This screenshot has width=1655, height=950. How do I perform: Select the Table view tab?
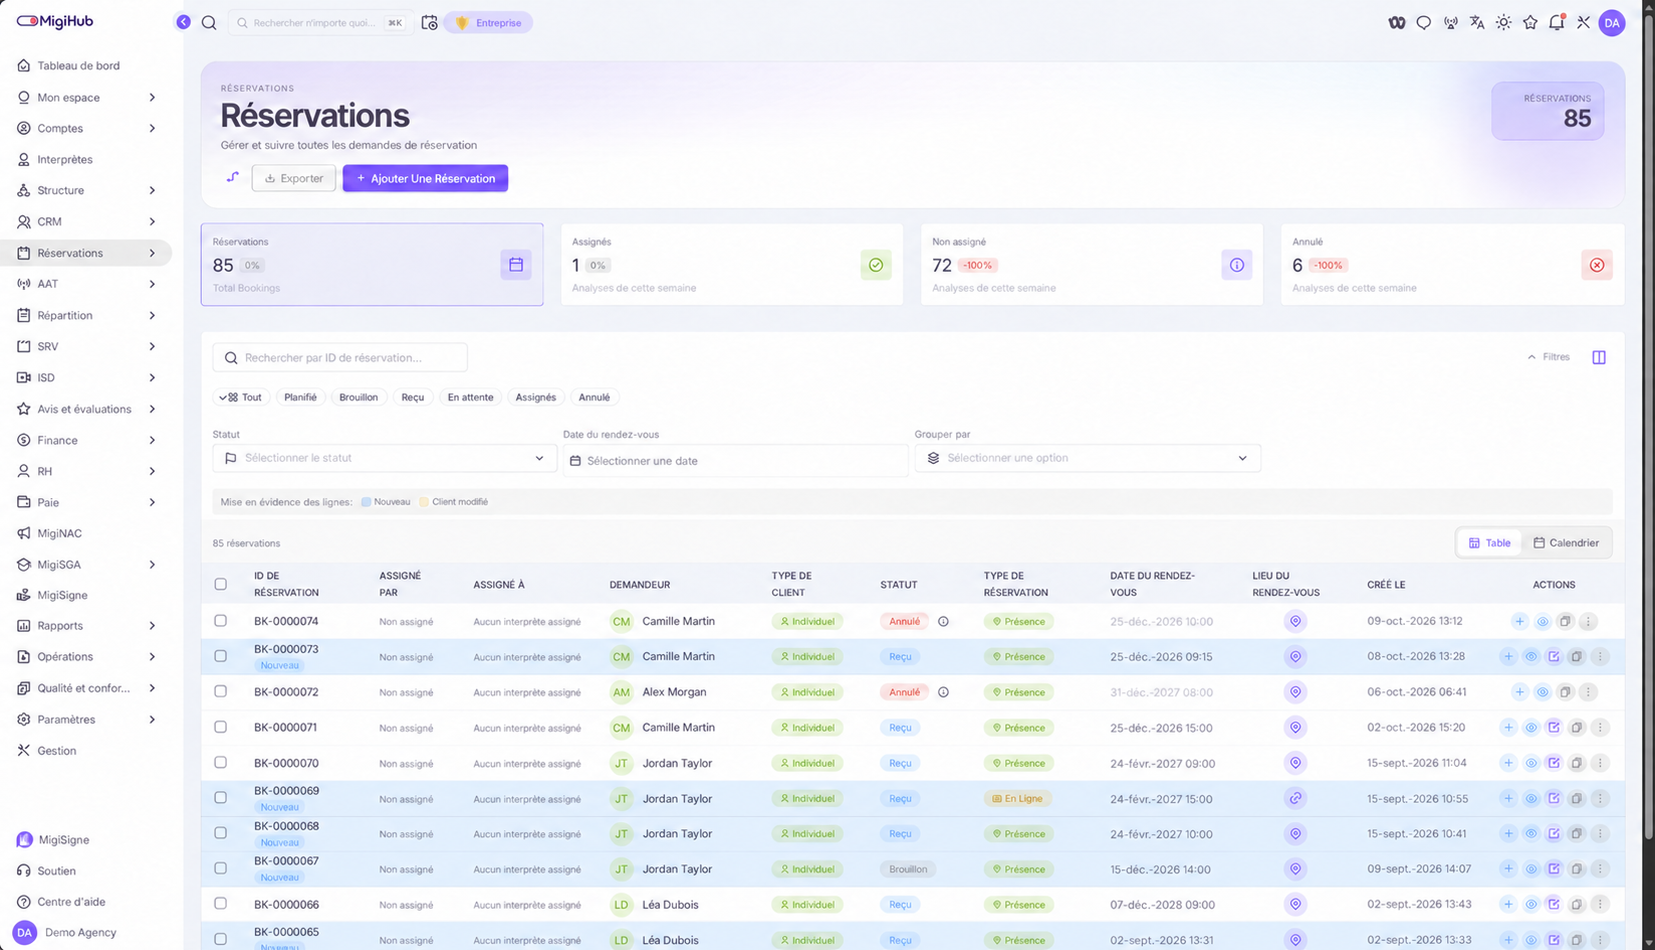(1489, 543)
